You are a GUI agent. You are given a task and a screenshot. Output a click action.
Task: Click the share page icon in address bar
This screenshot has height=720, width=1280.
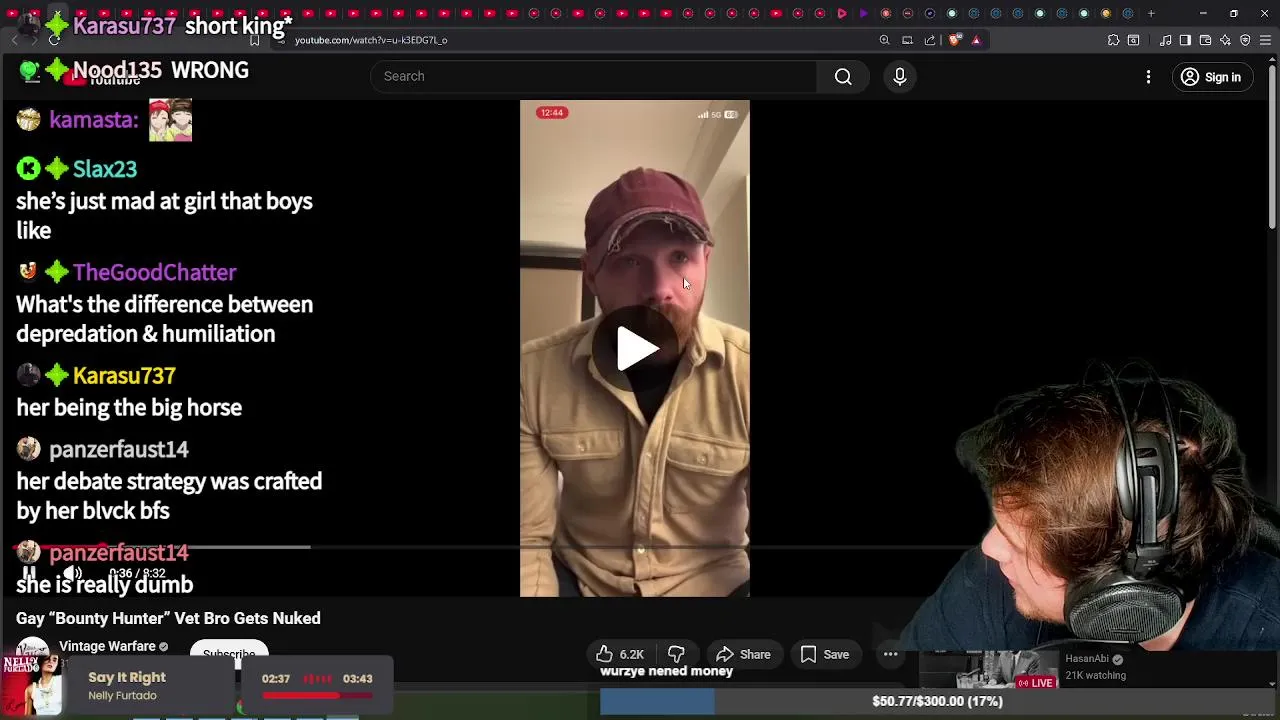tap(930, 40)
